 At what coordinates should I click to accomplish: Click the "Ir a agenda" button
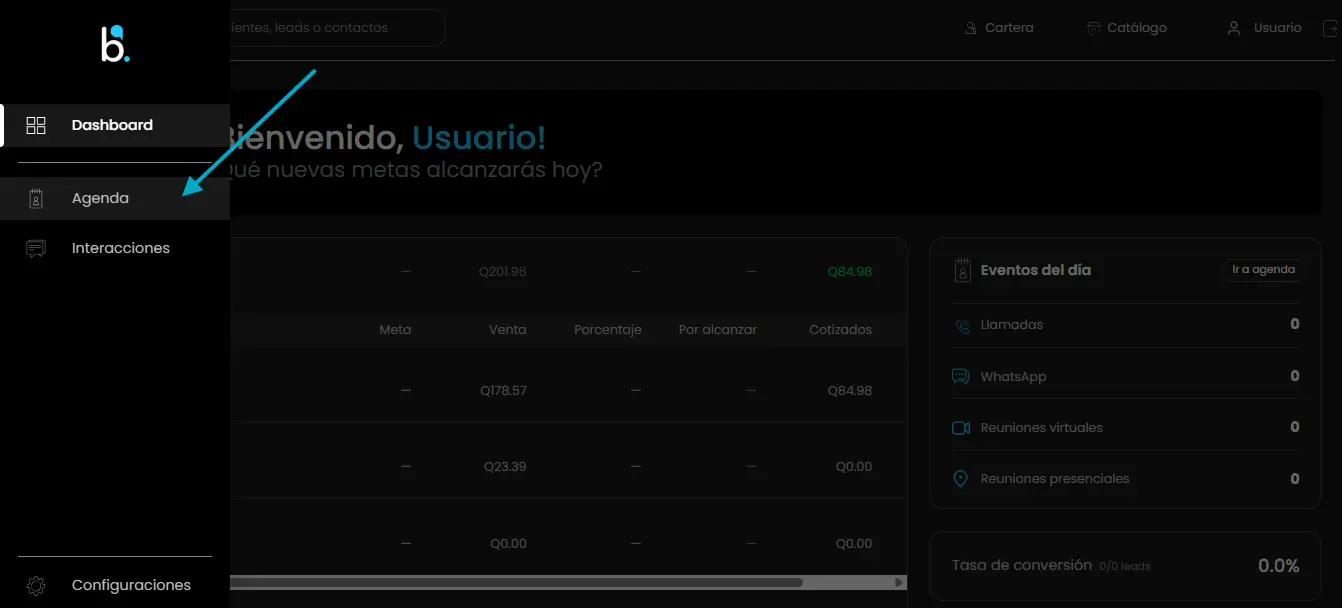point(1264,270)
